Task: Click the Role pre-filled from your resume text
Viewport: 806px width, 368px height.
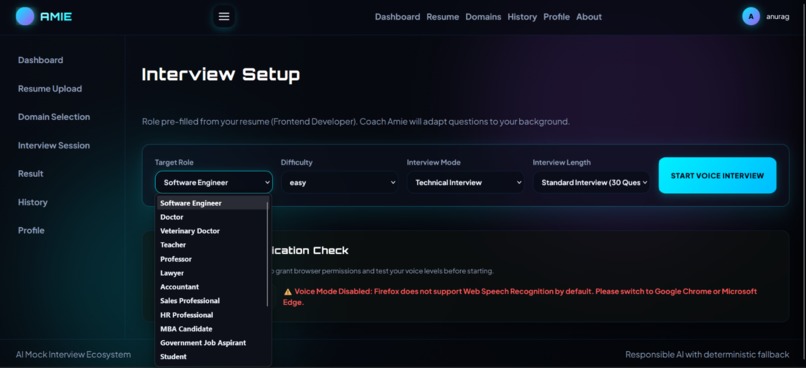Action: [x=356, y=122]
